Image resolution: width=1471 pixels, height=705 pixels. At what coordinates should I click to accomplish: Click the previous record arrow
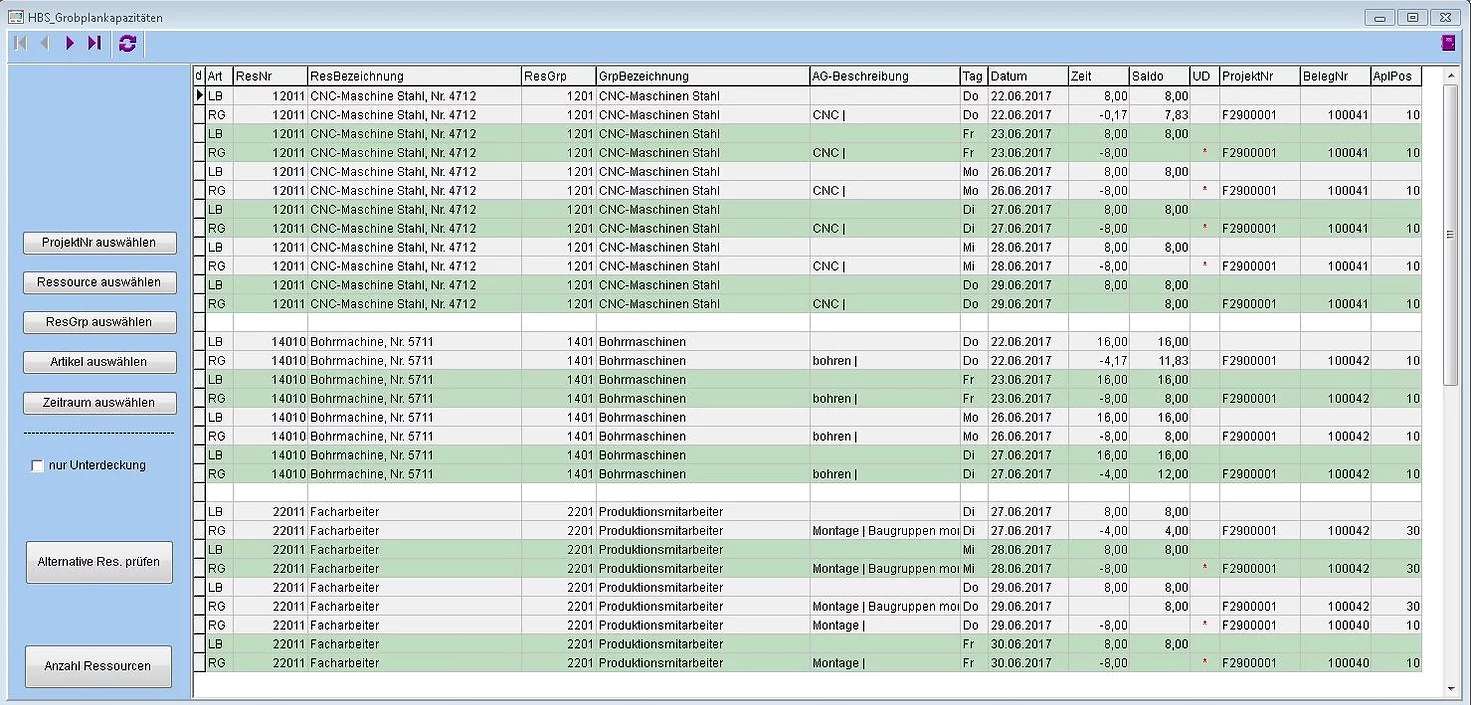tap(45, 43)
